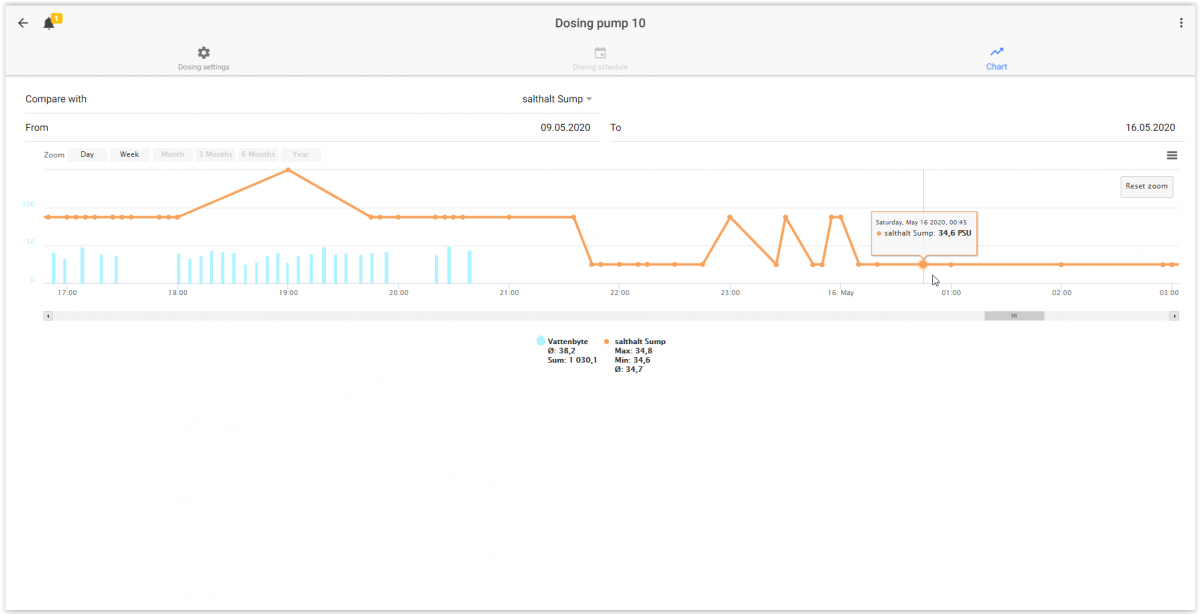
Task: Open the chart hamburger context menu
Action: [x=1172, y=155]
